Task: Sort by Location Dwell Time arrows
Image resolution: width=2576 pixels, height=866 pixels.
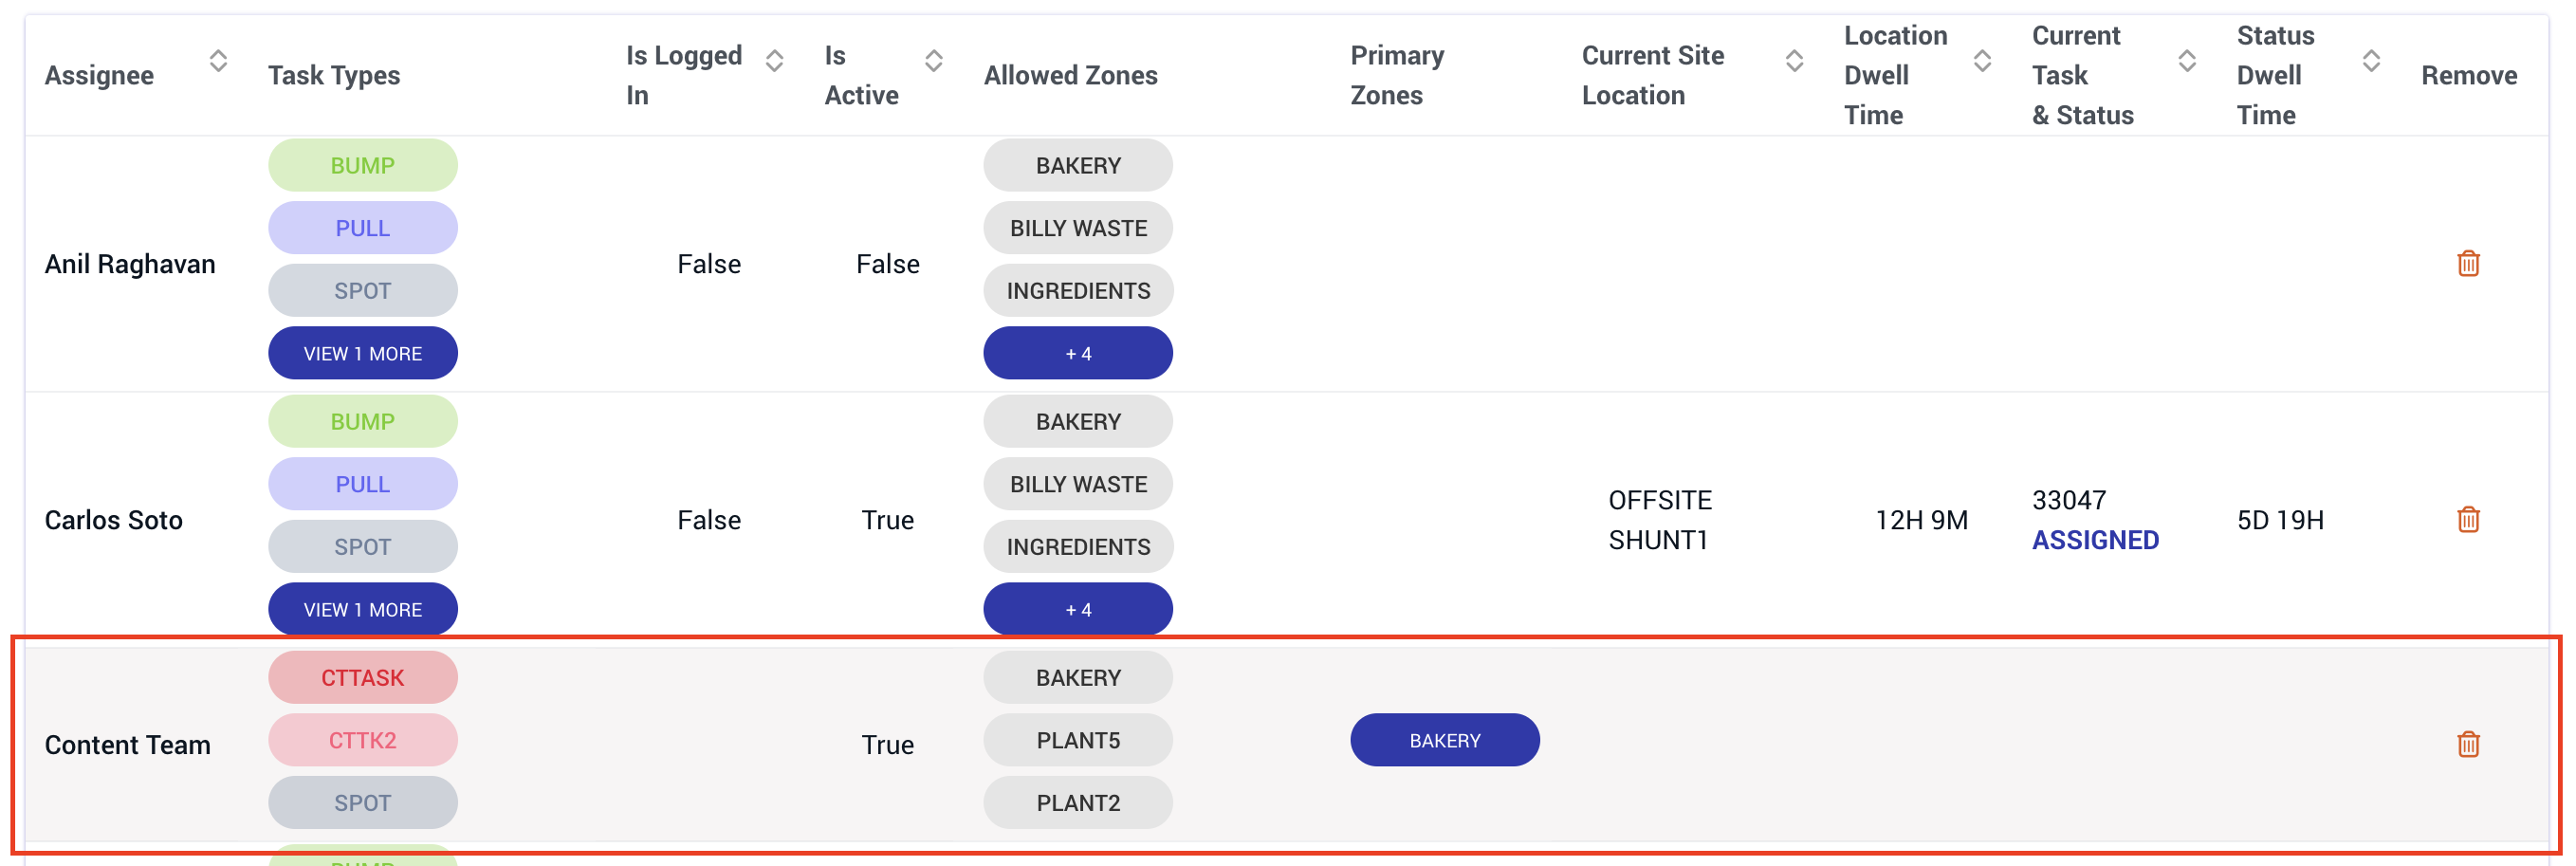Action: tap(1982, 61)
